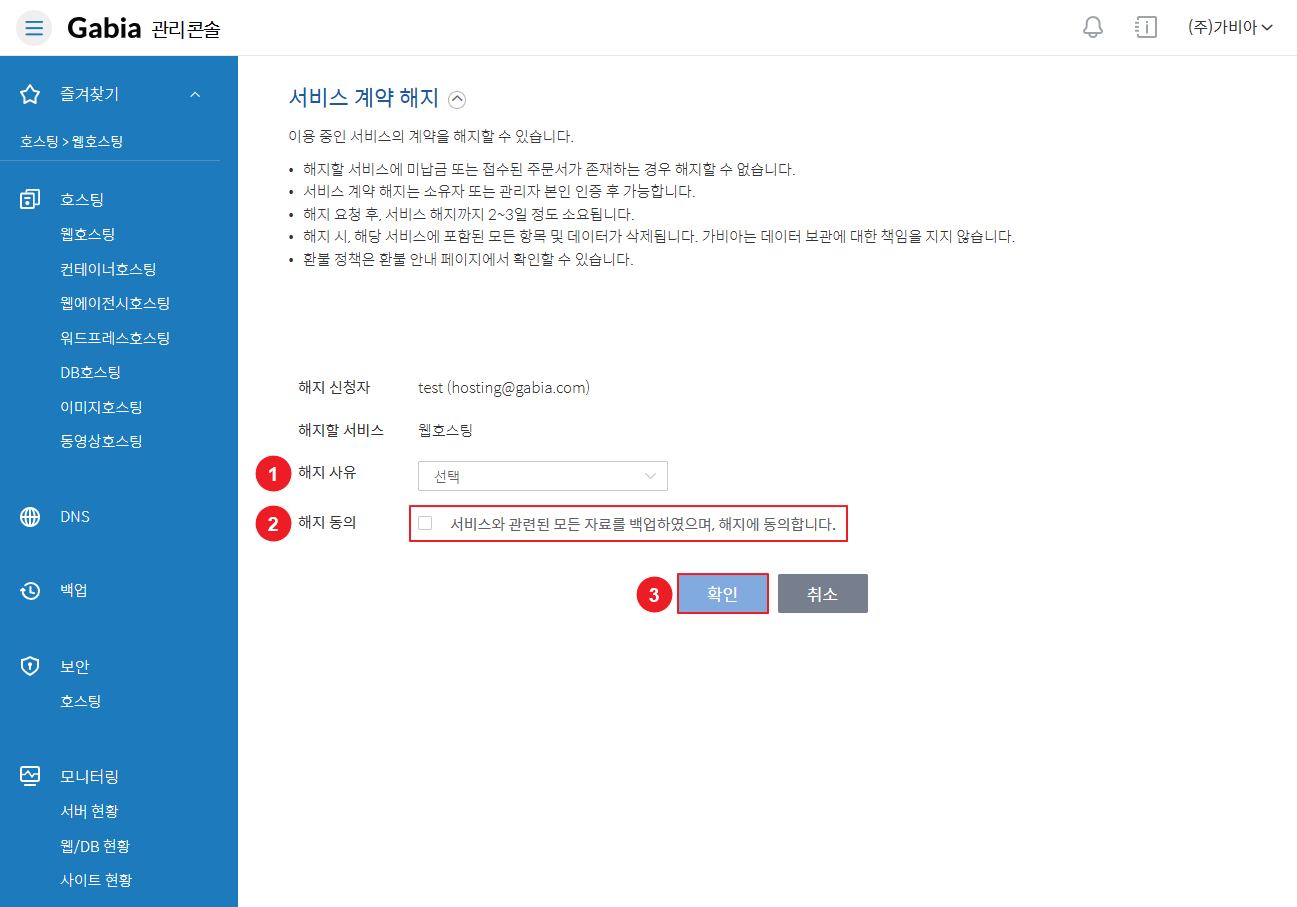Open the 해지 사유 reason dropdown

542,476
